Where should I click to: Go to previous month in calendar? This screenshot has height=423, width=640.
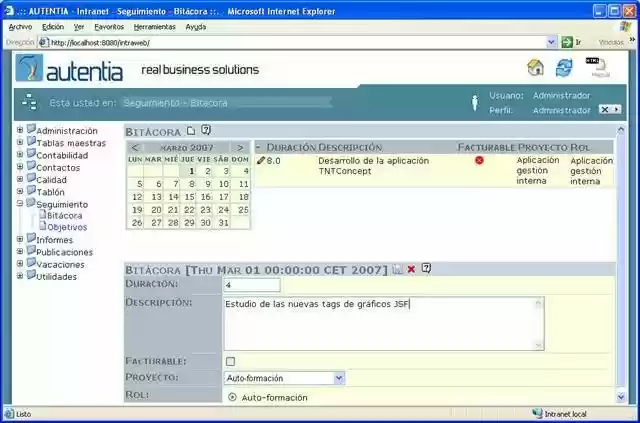(135, 147)
